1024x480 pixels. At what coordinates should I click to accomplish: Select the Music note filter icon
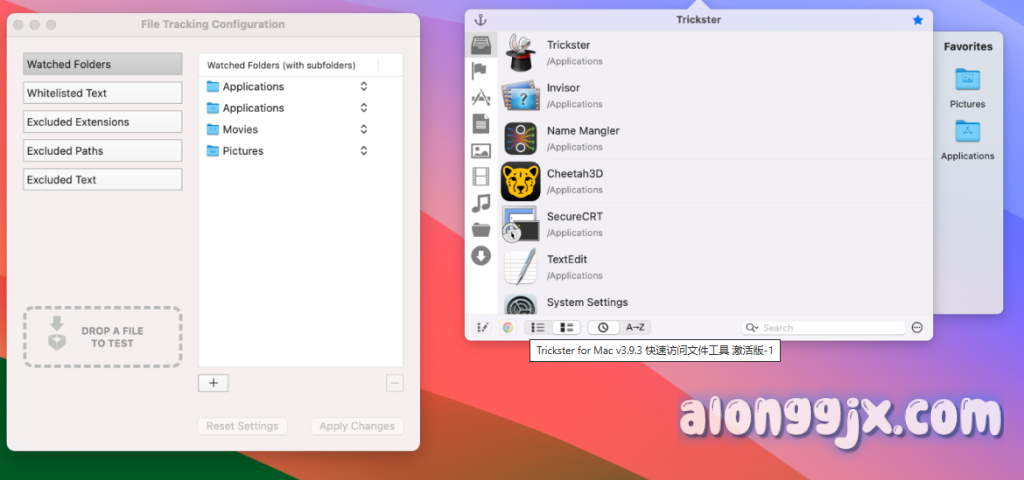click(481, 203)
